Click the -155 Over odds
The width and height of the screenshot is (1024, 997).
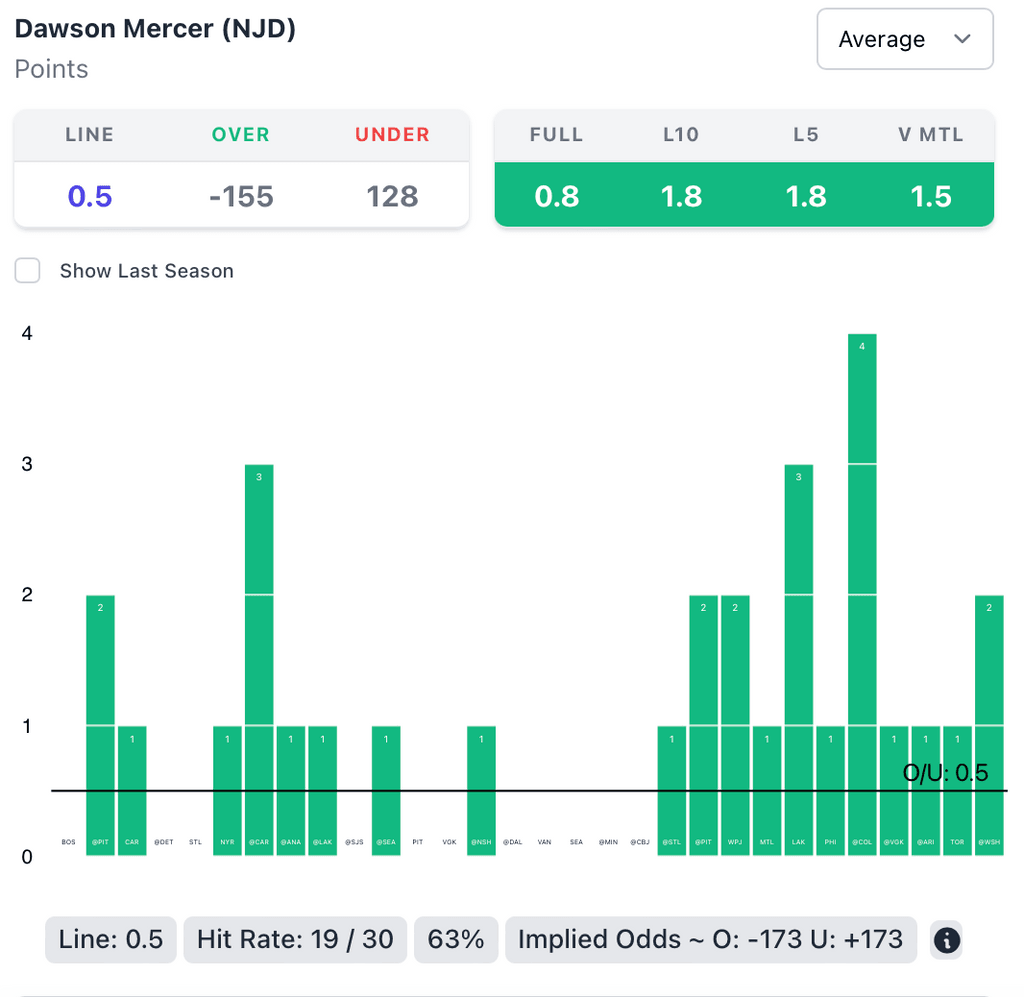[x=241, y=196]
